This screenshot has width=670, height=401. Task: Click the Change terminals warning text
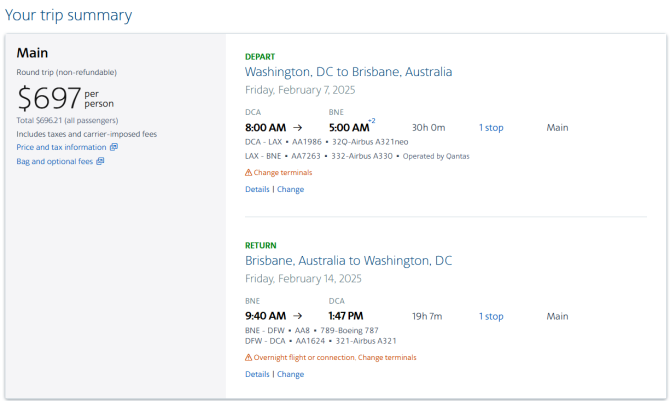pyautogui.click(x=283, y=172)
